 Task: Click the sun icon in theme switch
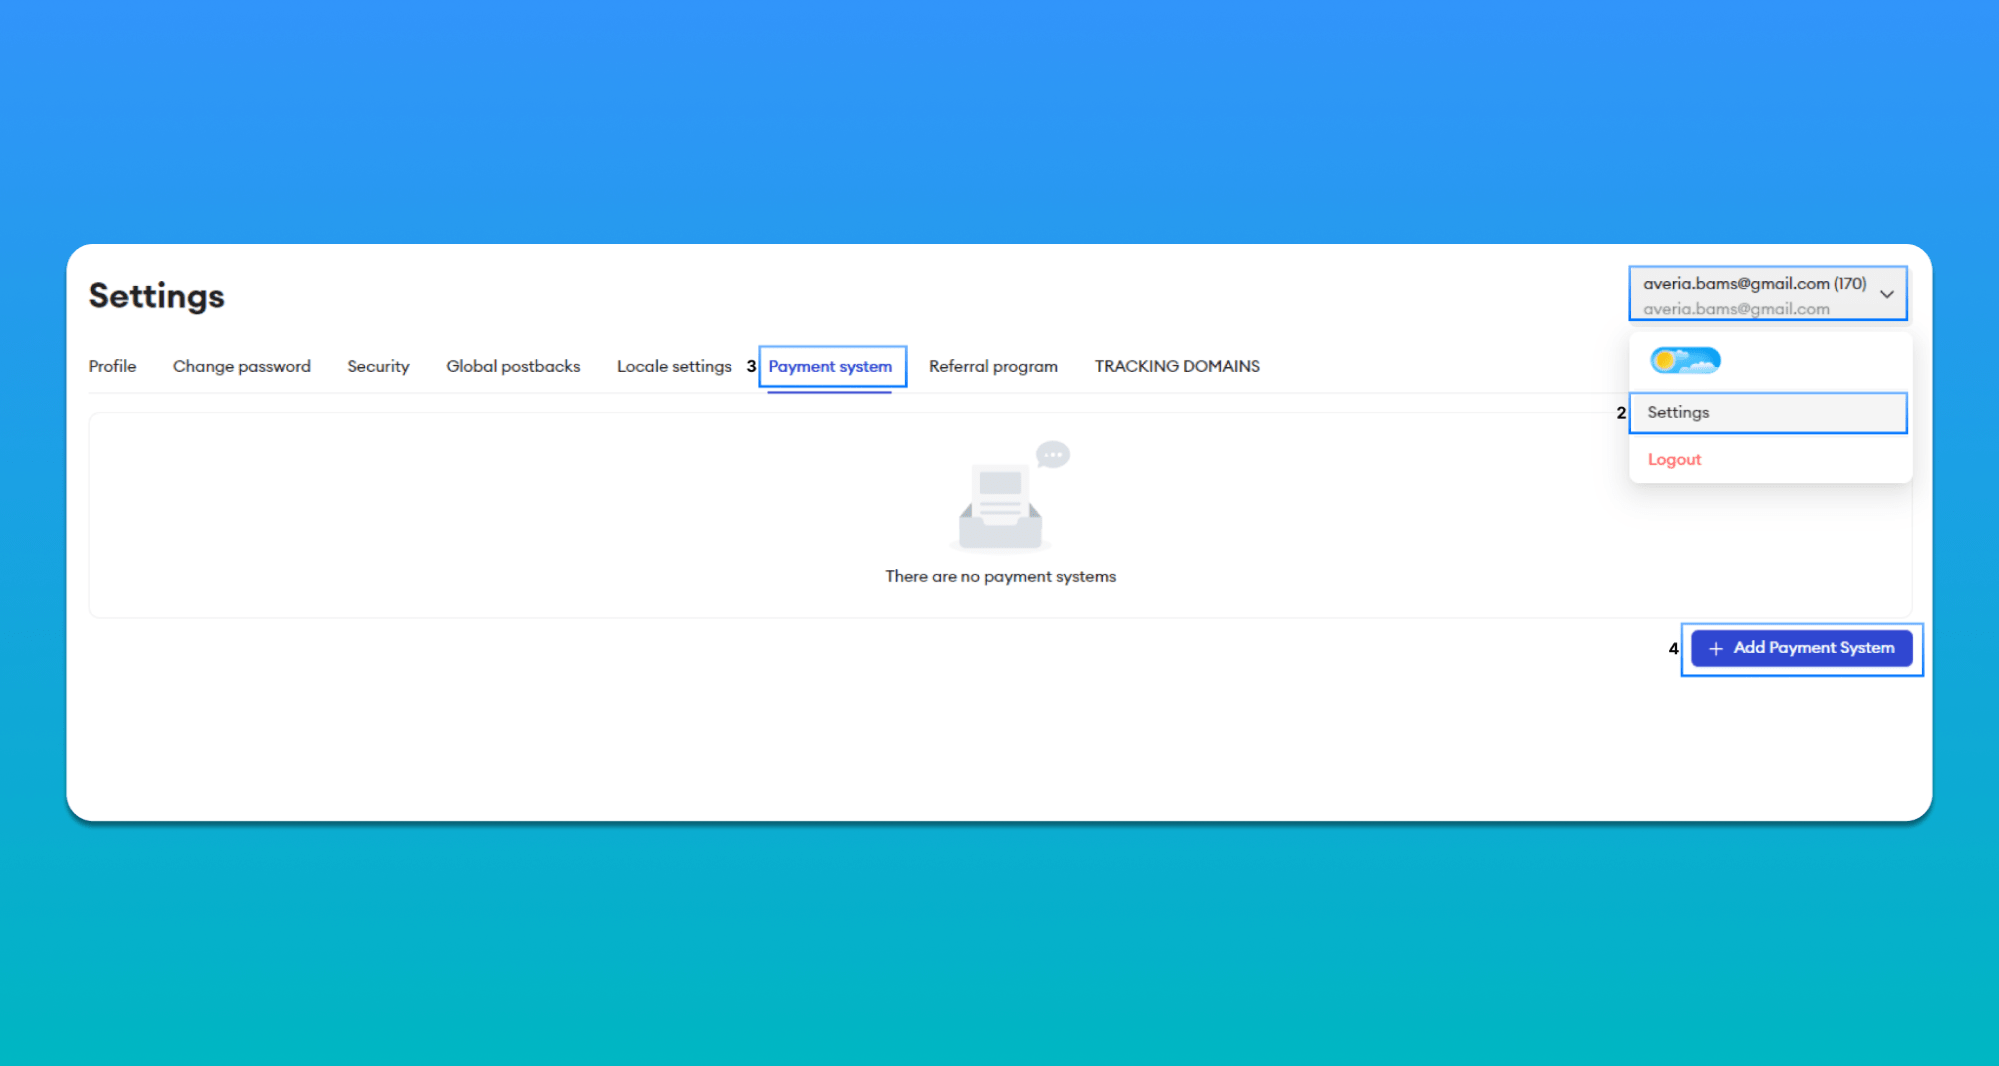coord(1665,360)
